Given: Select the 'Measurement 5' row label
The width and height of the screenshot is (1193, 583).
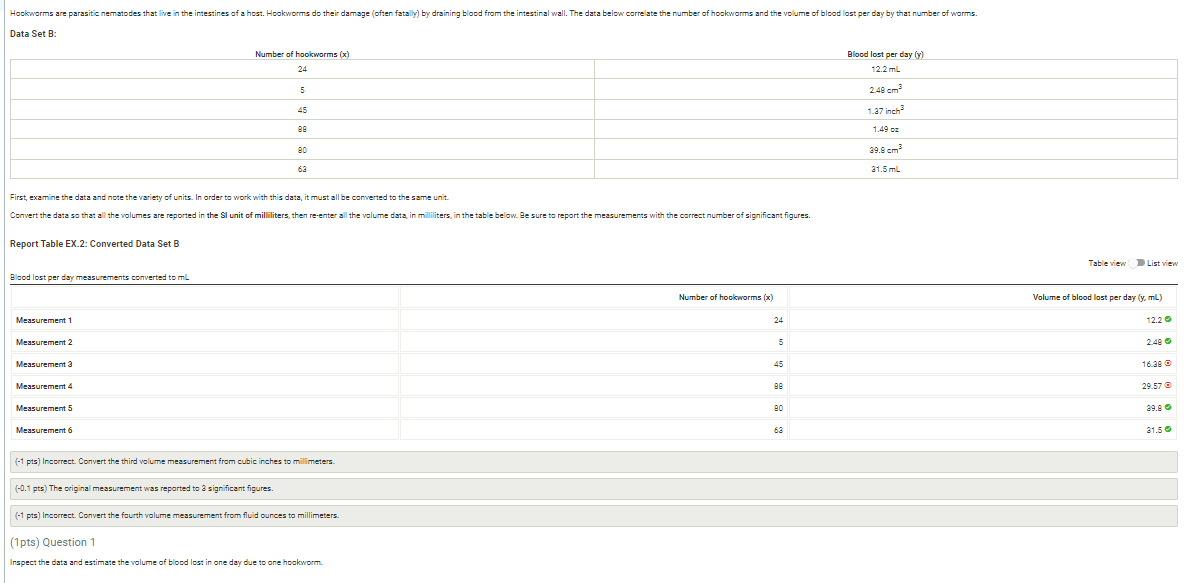Looking at the screenshot, I should tap(44, 409).
